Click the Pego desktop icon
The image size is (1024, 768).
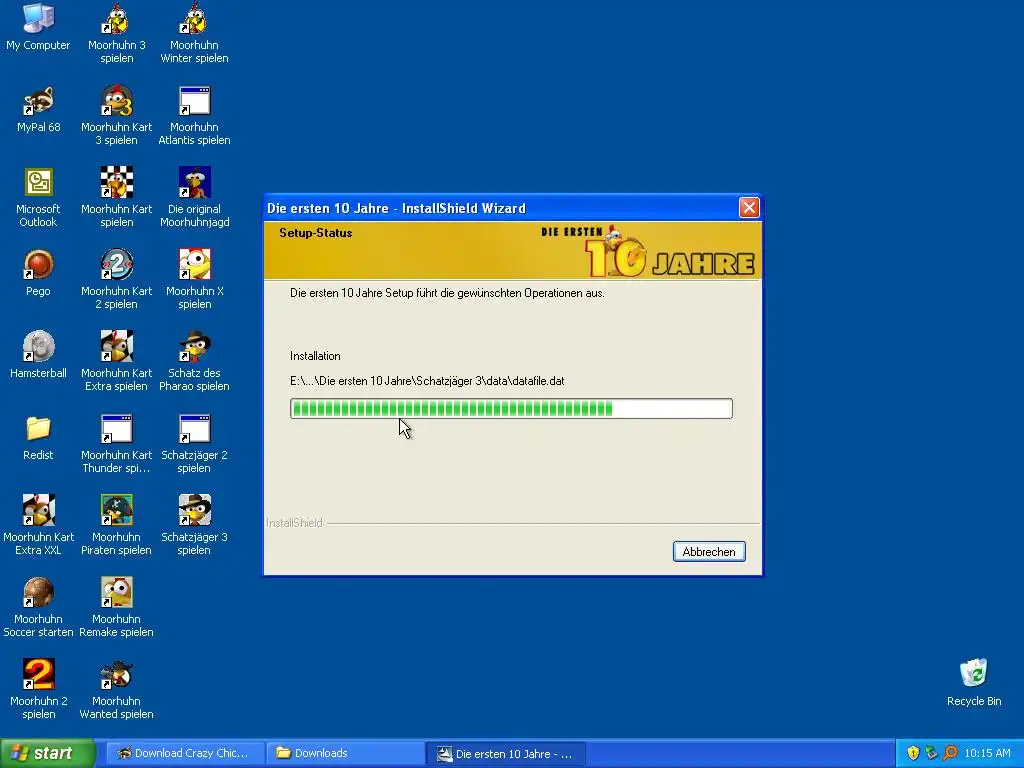tap(38, 273)
